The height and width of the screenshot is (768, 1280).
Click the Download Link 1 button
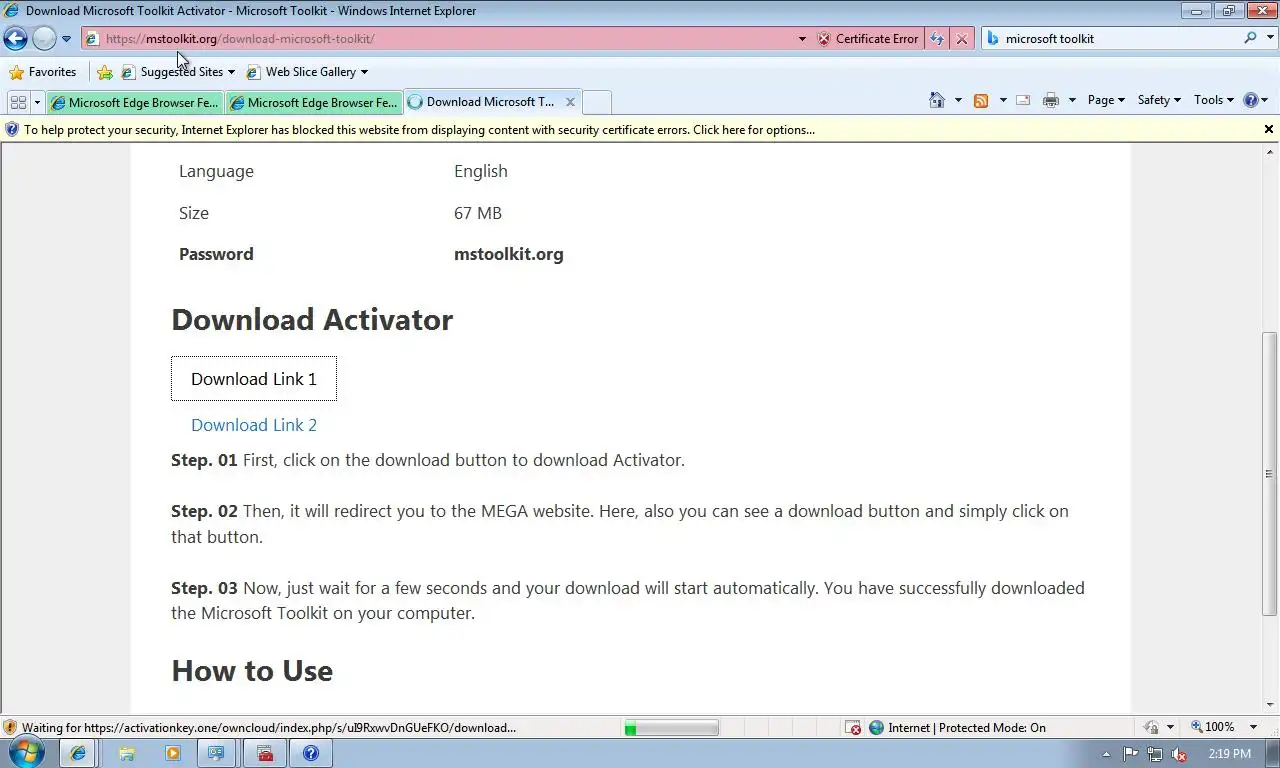coord(254,379)
